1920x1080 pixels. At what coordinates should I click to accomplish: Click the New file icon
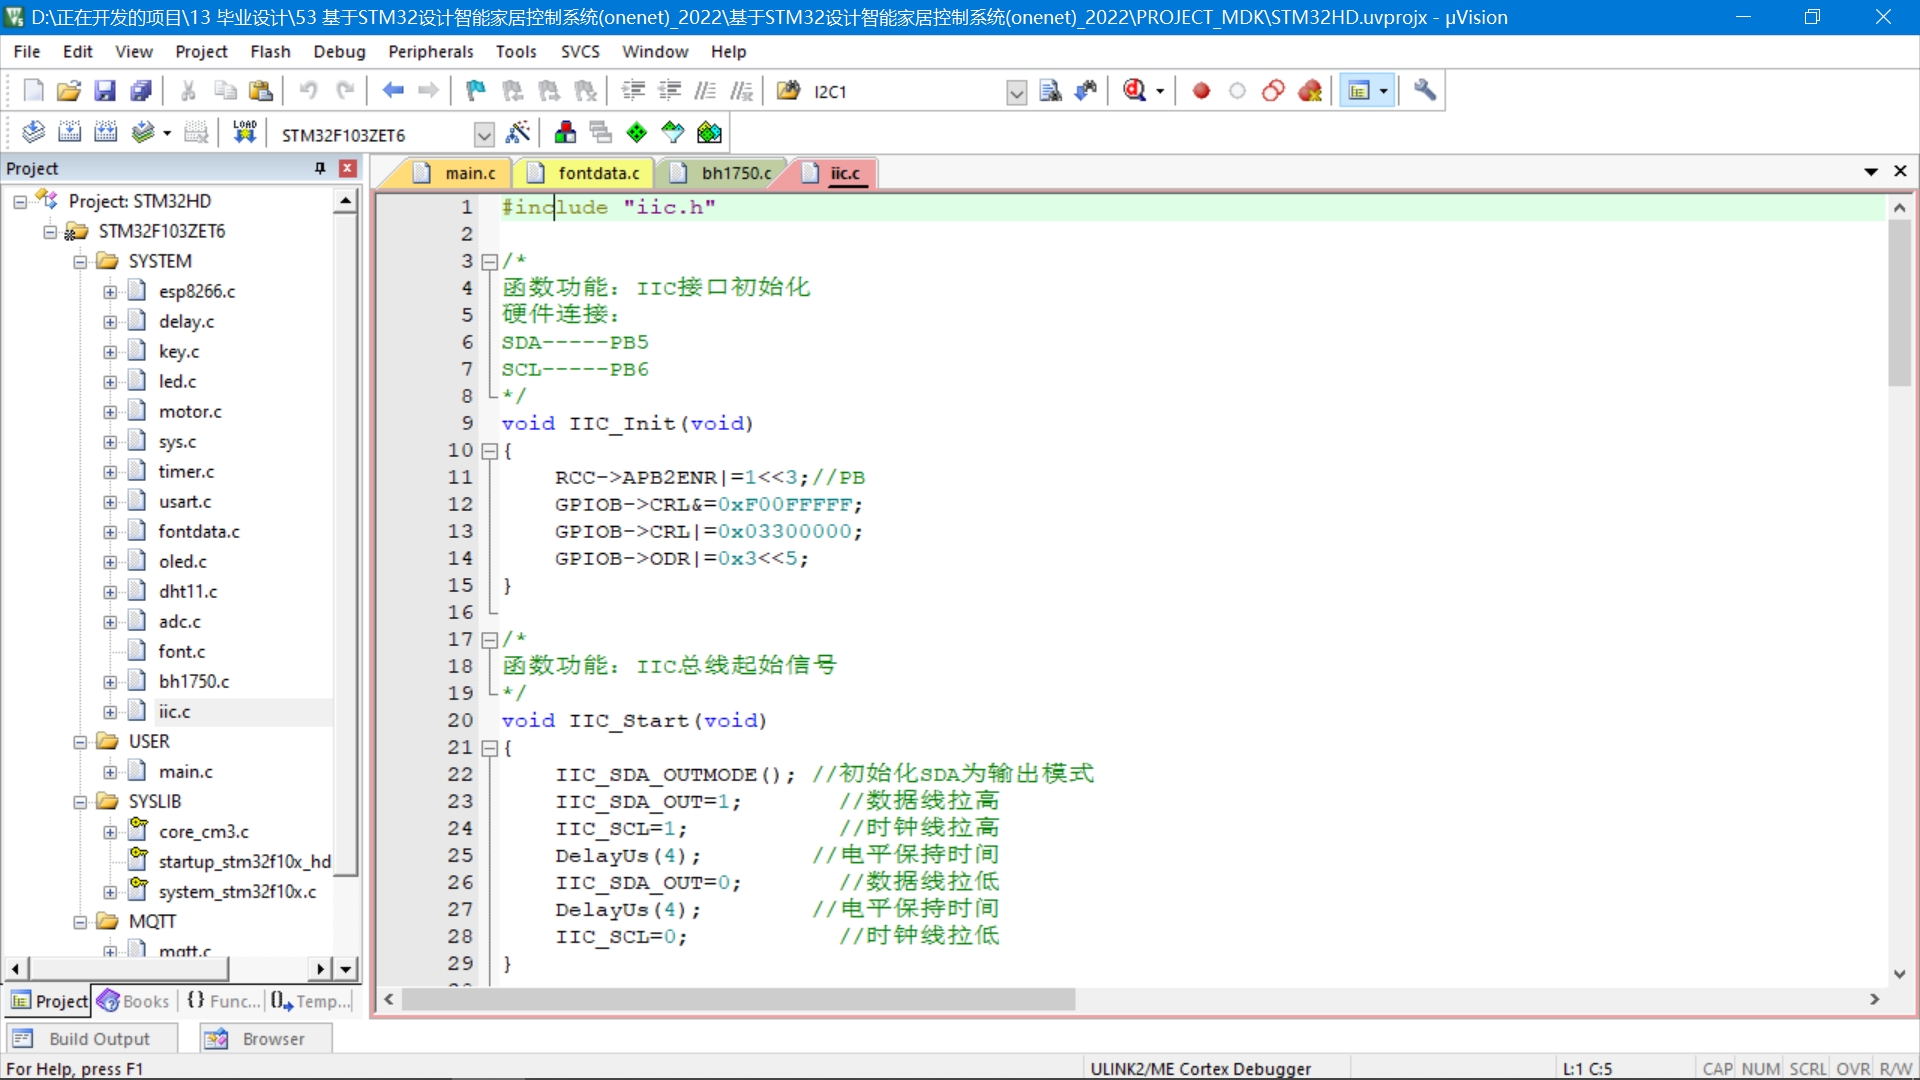click(33, 91)
